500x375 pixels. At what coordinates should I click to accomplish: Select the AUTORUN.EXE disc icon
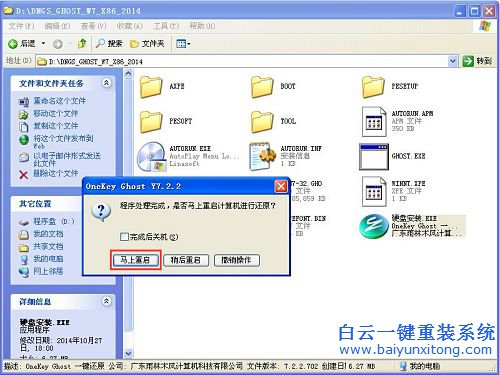click(x=152, y=157)
